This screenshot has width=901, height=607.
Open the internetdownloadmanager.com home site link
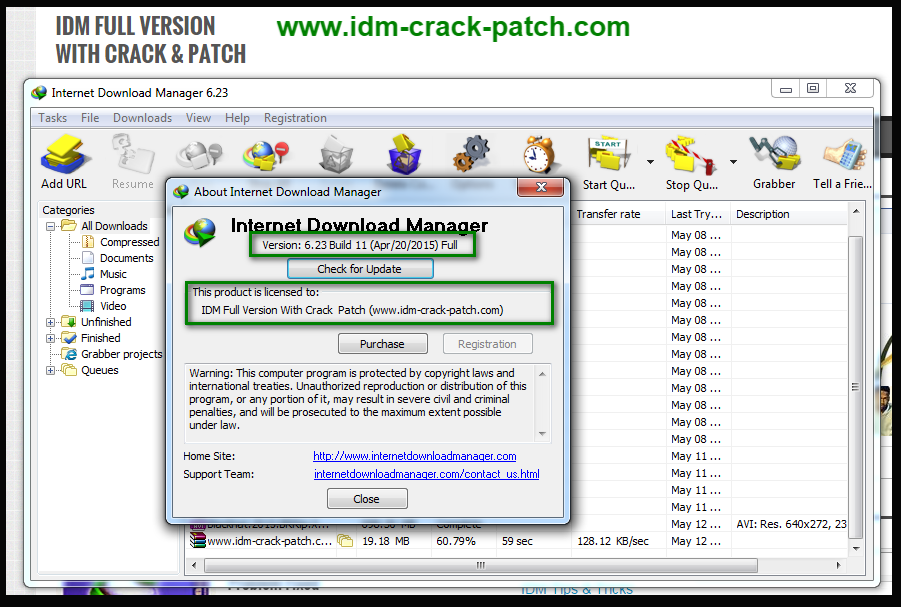414,456
